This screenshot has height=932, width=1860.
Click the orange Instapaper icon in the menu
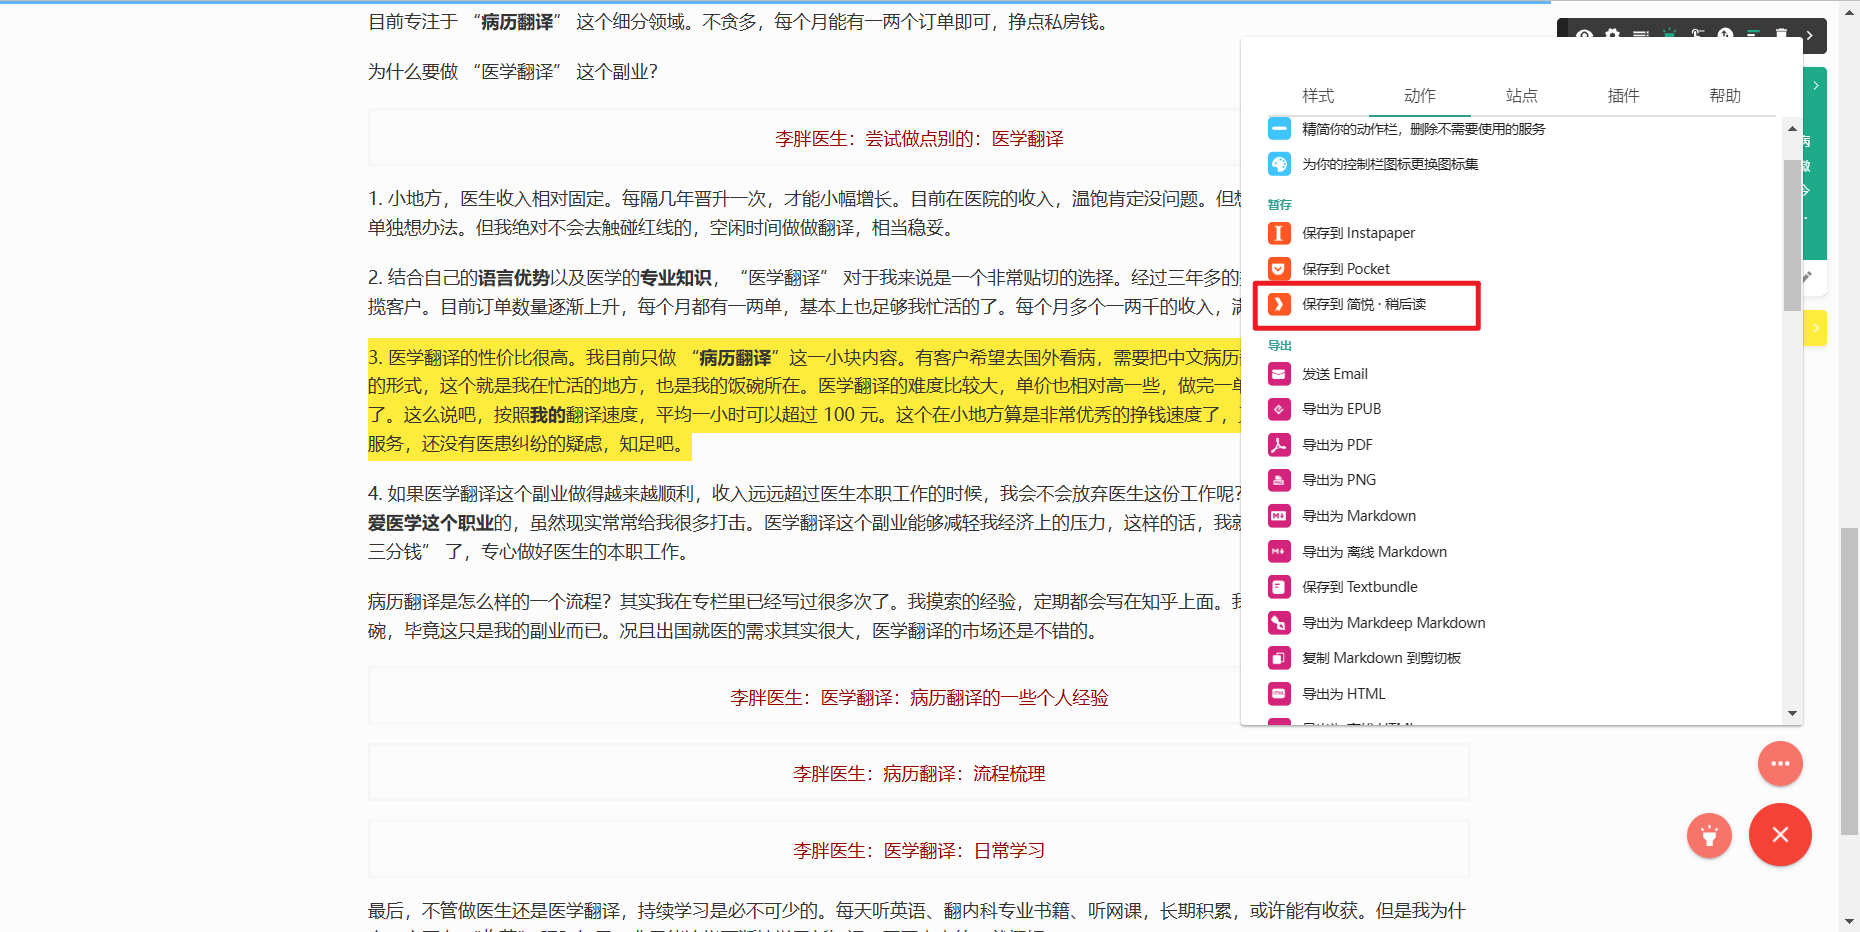(x=1279, y=233)
